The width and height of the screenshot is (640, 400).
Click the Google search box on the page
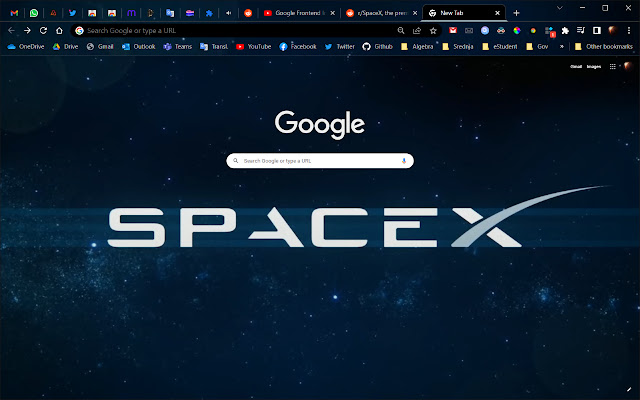tap(320, 161)
